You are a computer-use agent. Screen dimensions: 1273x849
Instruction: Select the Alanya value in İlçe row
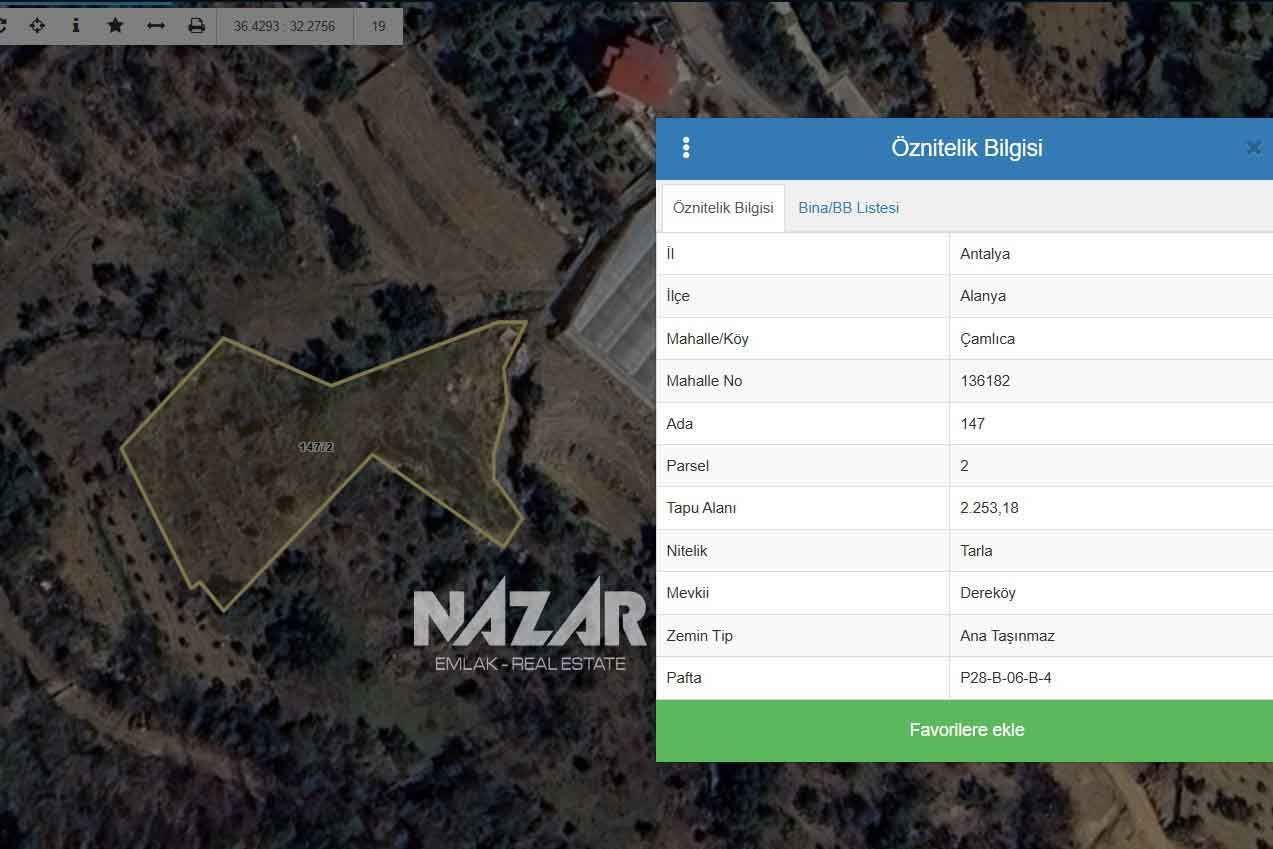coord(983,296)
